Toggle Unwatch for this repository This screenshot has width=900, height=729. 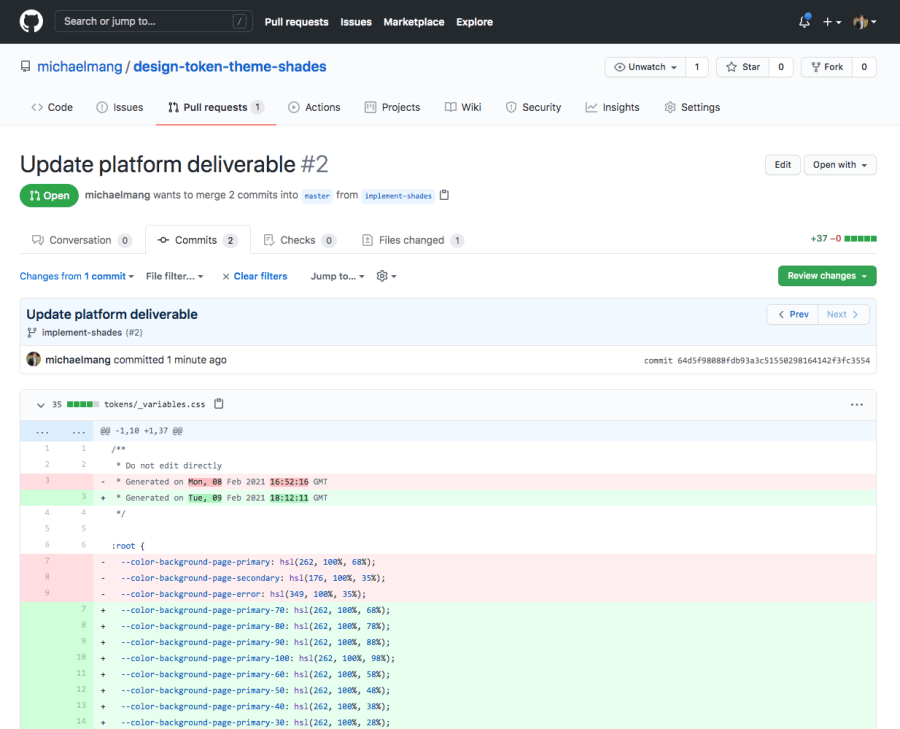[x=646, y=67]
